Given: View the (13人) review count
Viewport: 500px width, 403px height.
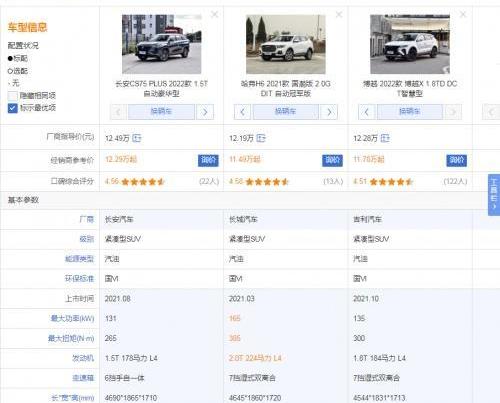Looking at the screenshot, I should point(333,181).
